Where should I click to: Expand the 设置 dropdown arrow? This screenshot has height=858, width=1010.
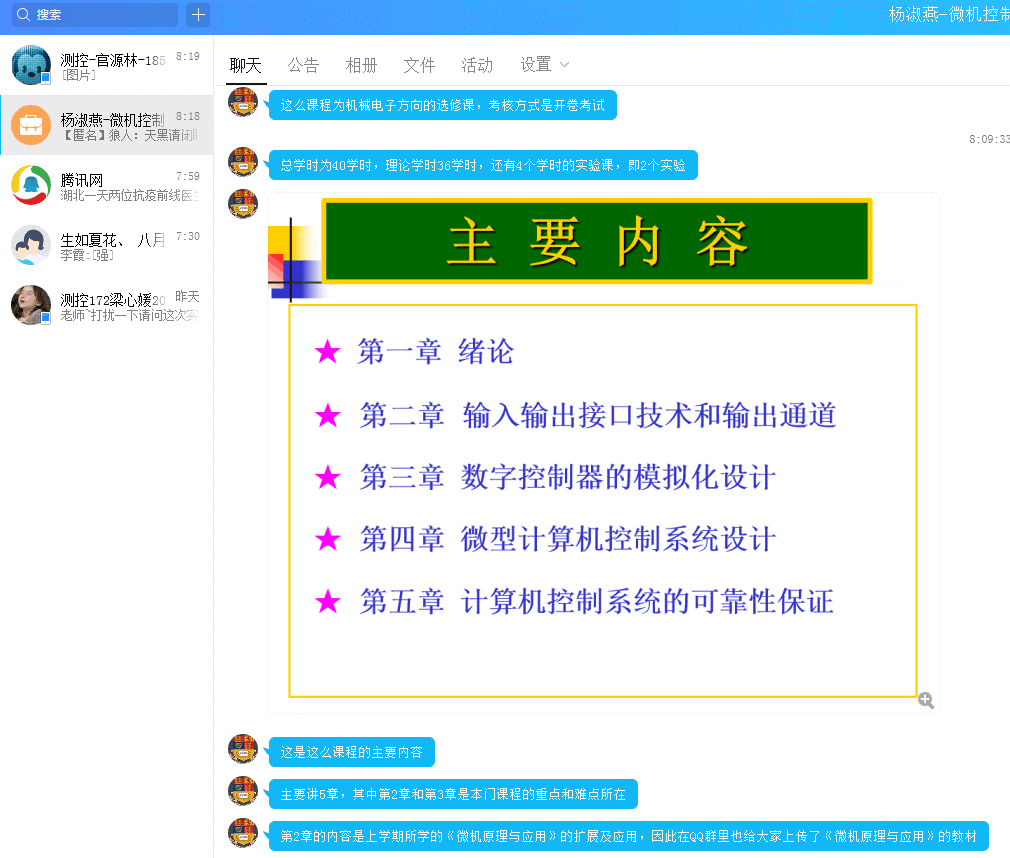coord(565,65)
